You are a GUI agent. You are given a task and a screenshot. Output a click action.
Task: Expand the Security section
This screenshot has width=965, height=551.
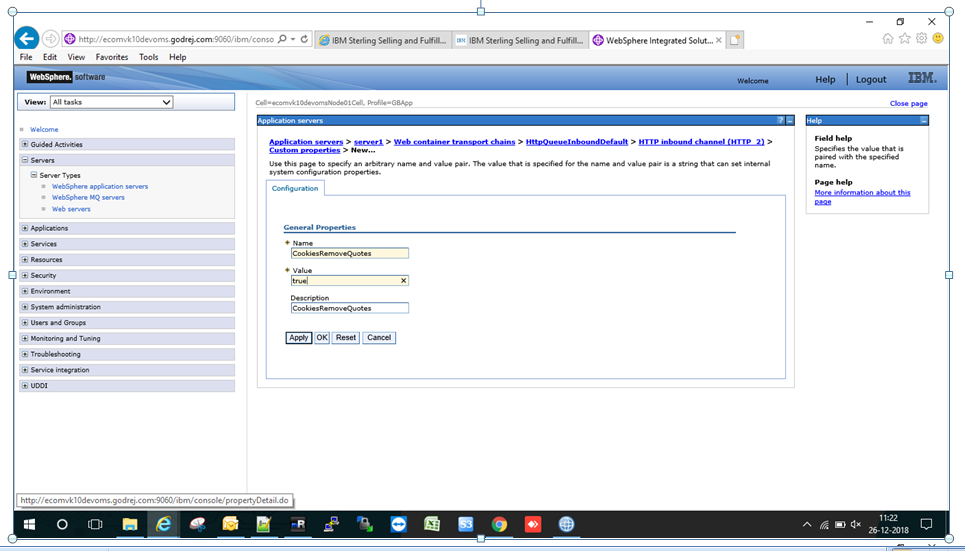(x=25, y=275)
